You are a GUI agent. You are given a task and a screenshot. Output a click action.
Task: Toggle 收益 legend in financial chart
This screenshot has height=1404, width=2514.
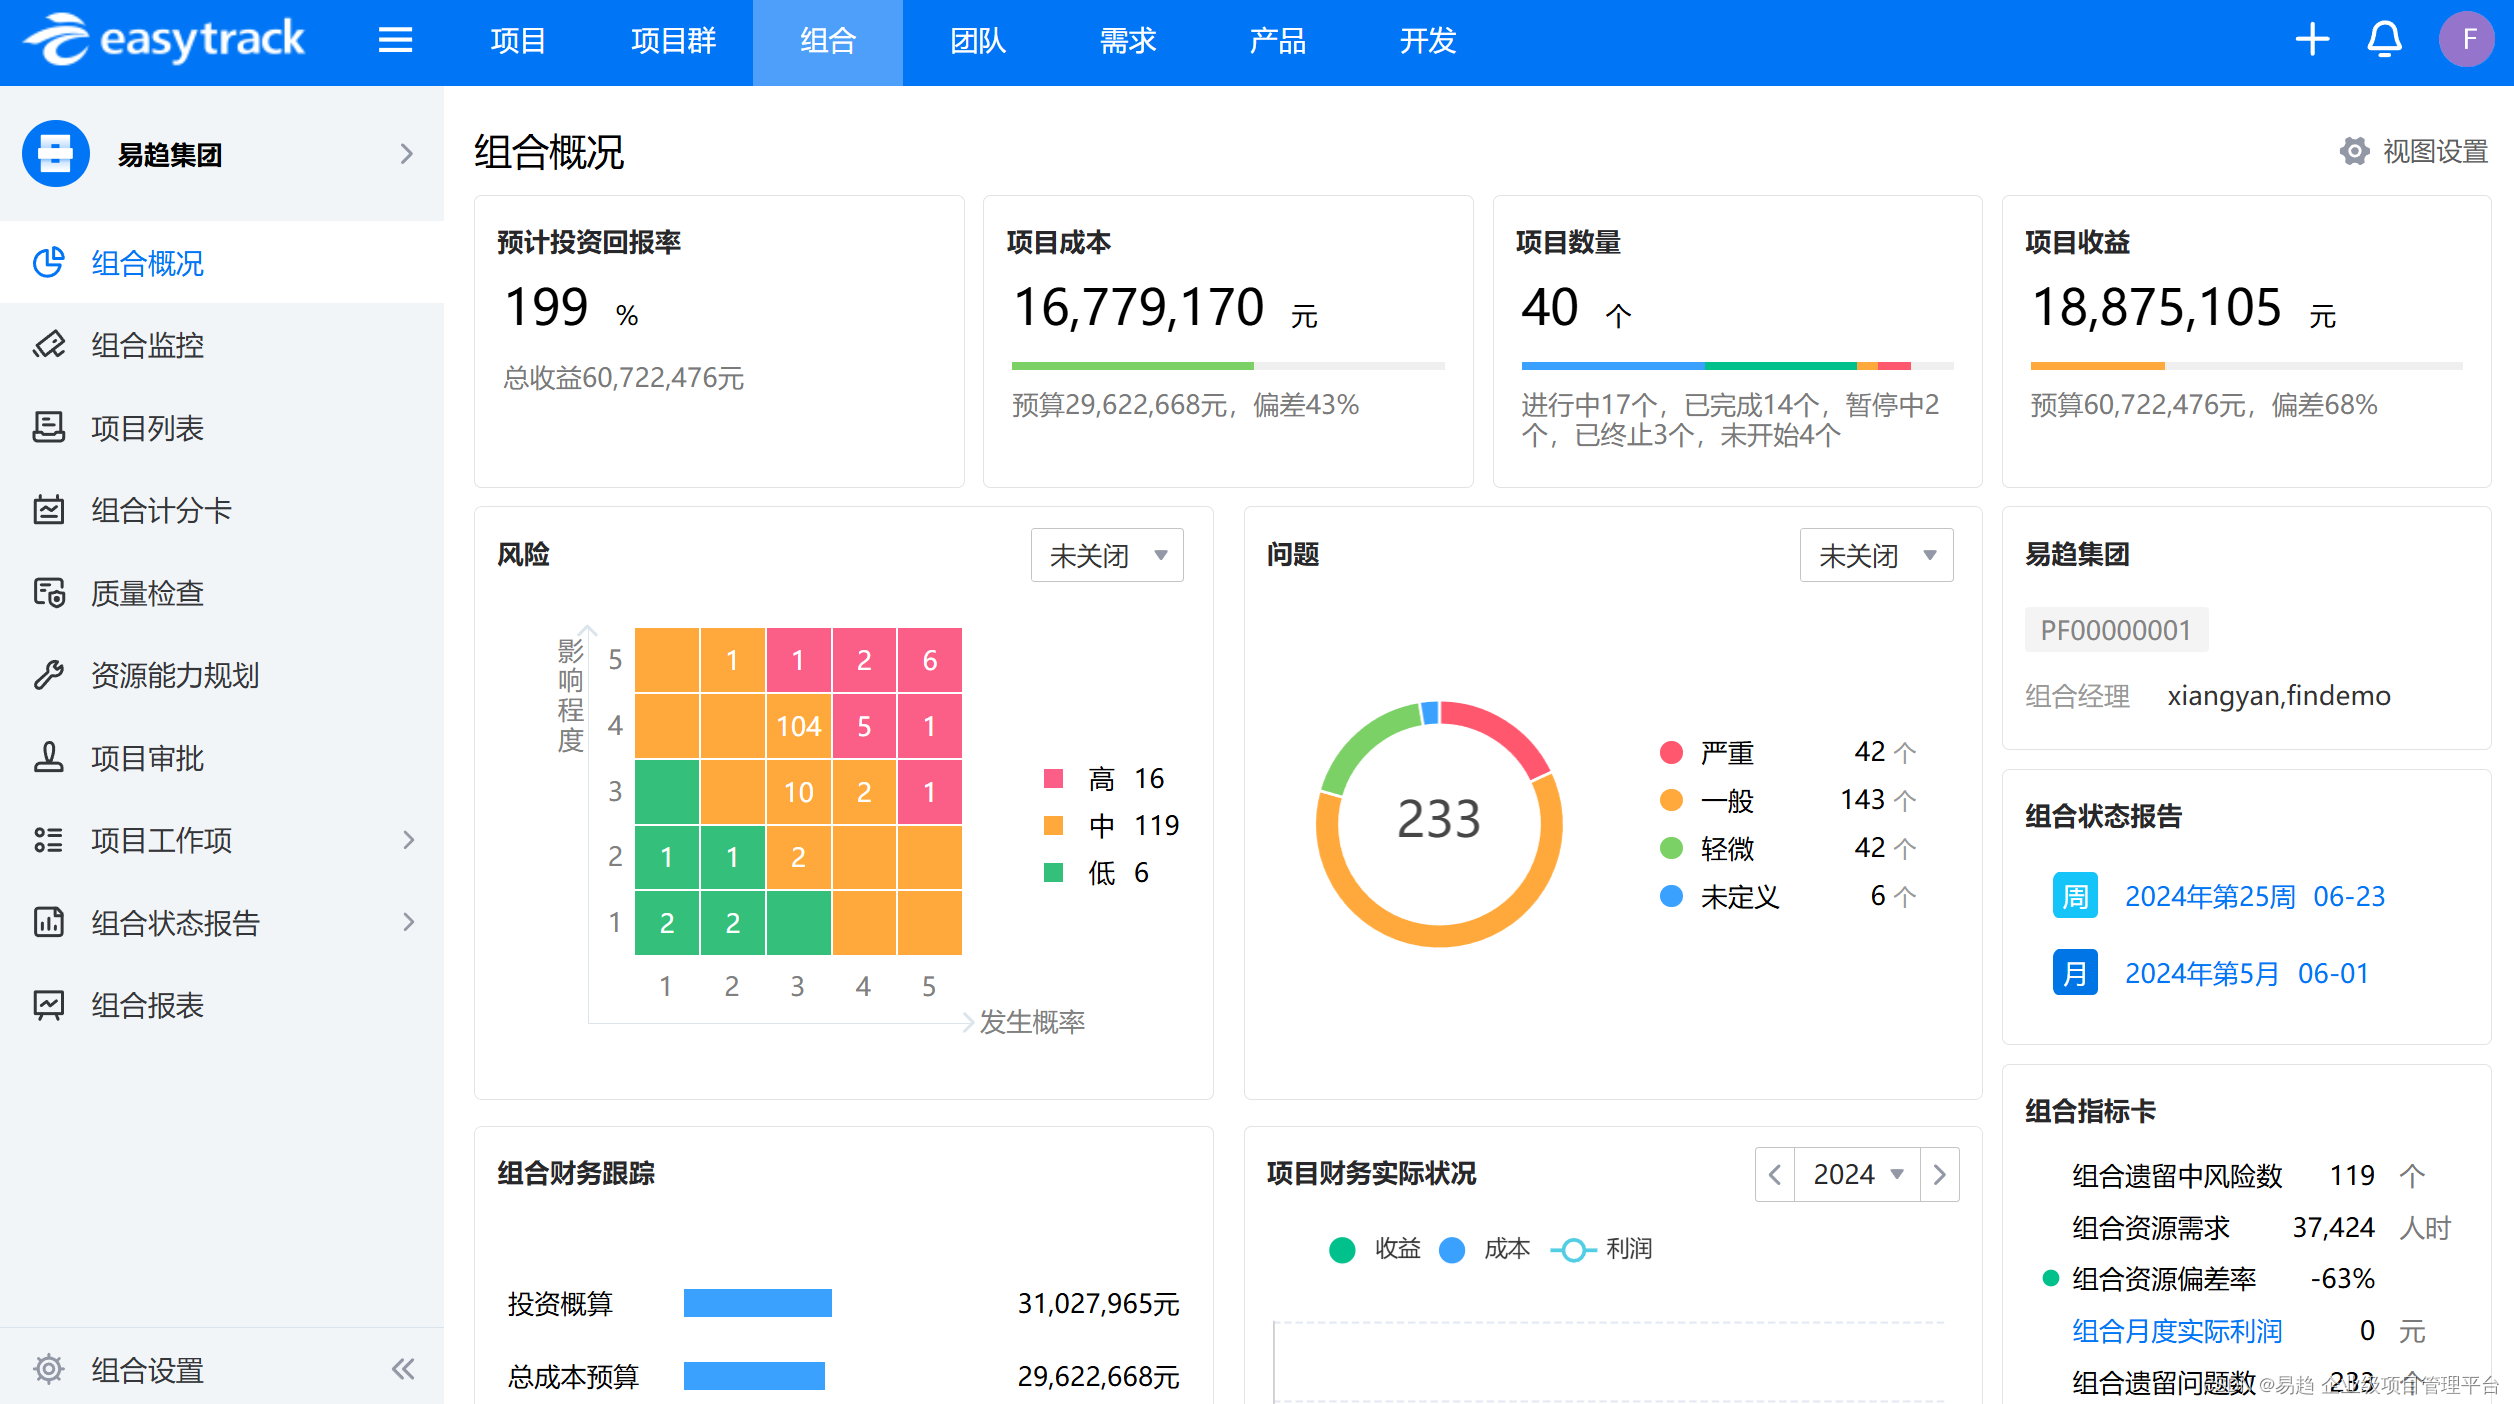(x=1375, y=1249)
